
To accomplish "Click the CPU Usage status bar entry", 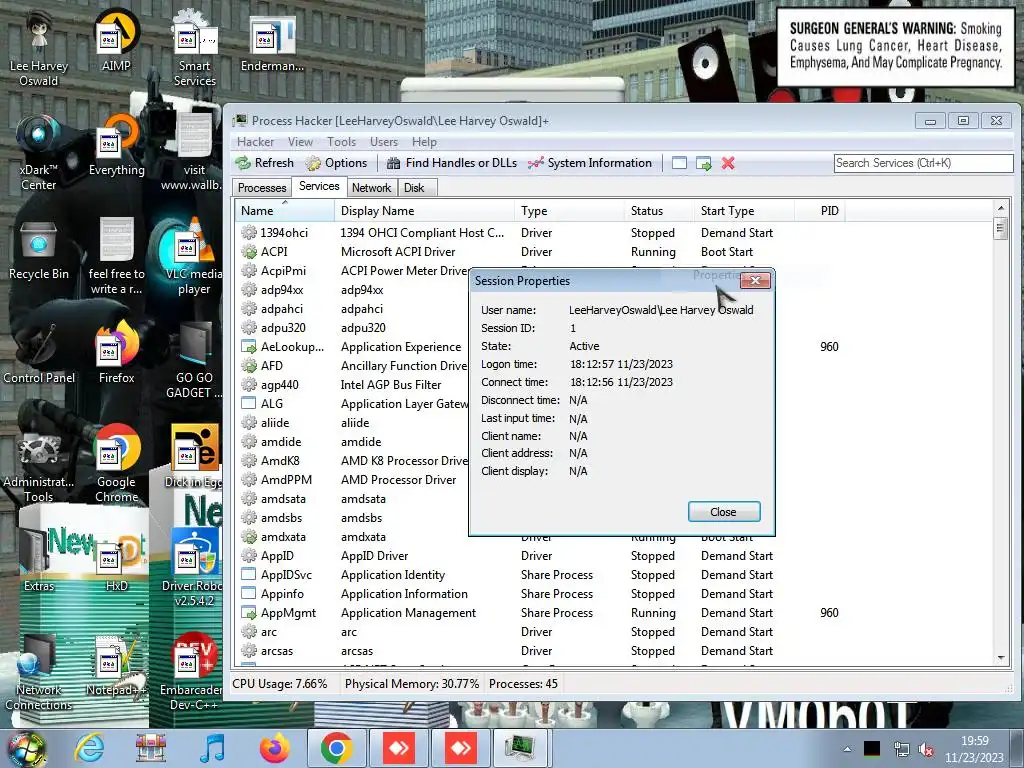I will tap(280, 684).
